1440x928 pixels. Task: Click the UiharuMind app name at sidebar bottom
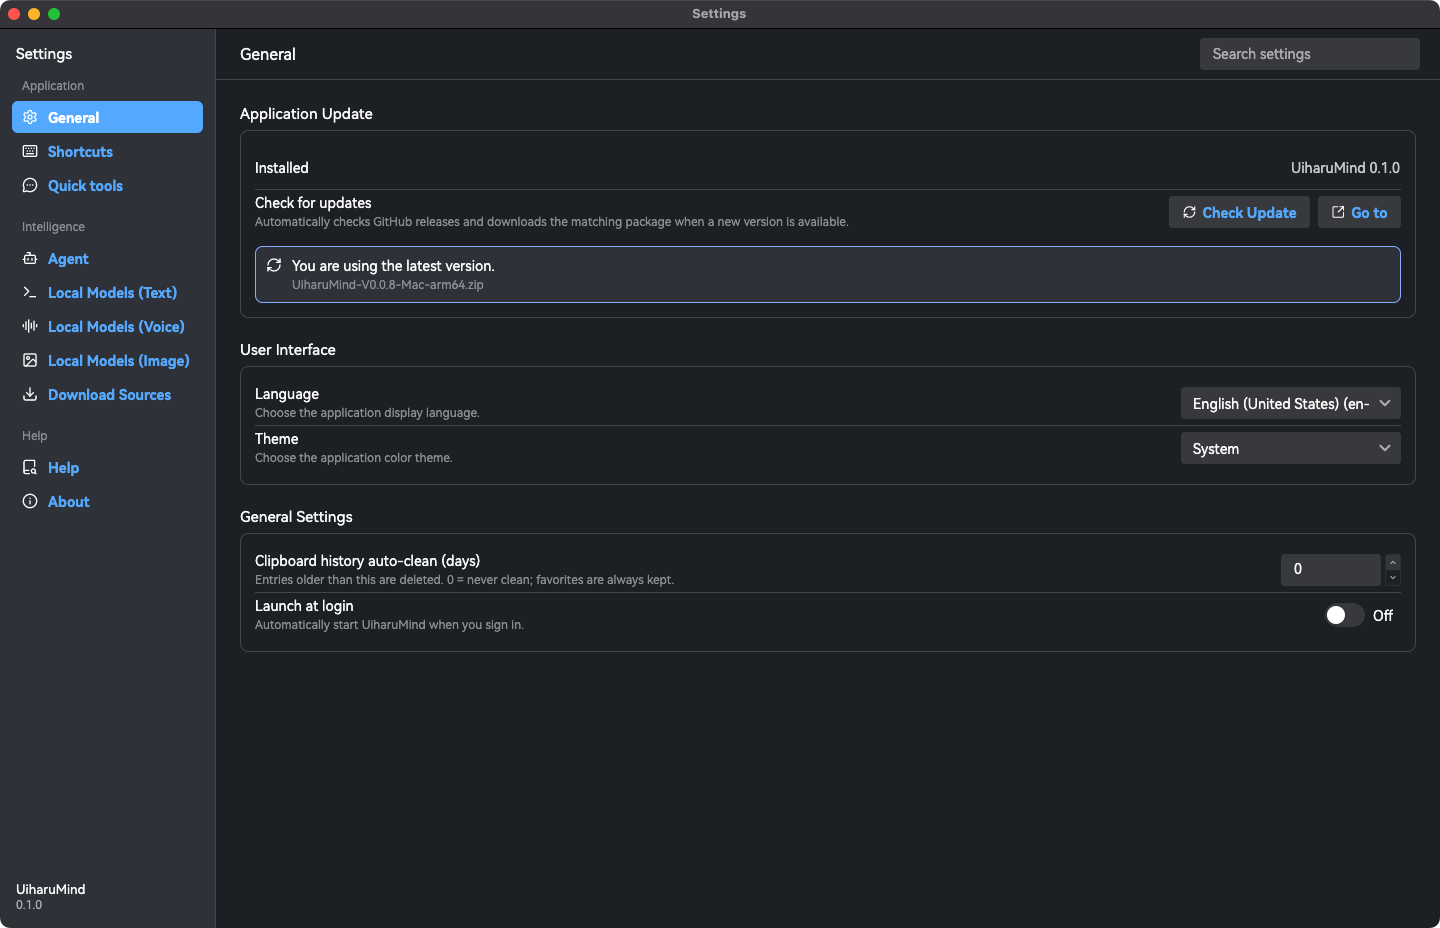point(50,889)
